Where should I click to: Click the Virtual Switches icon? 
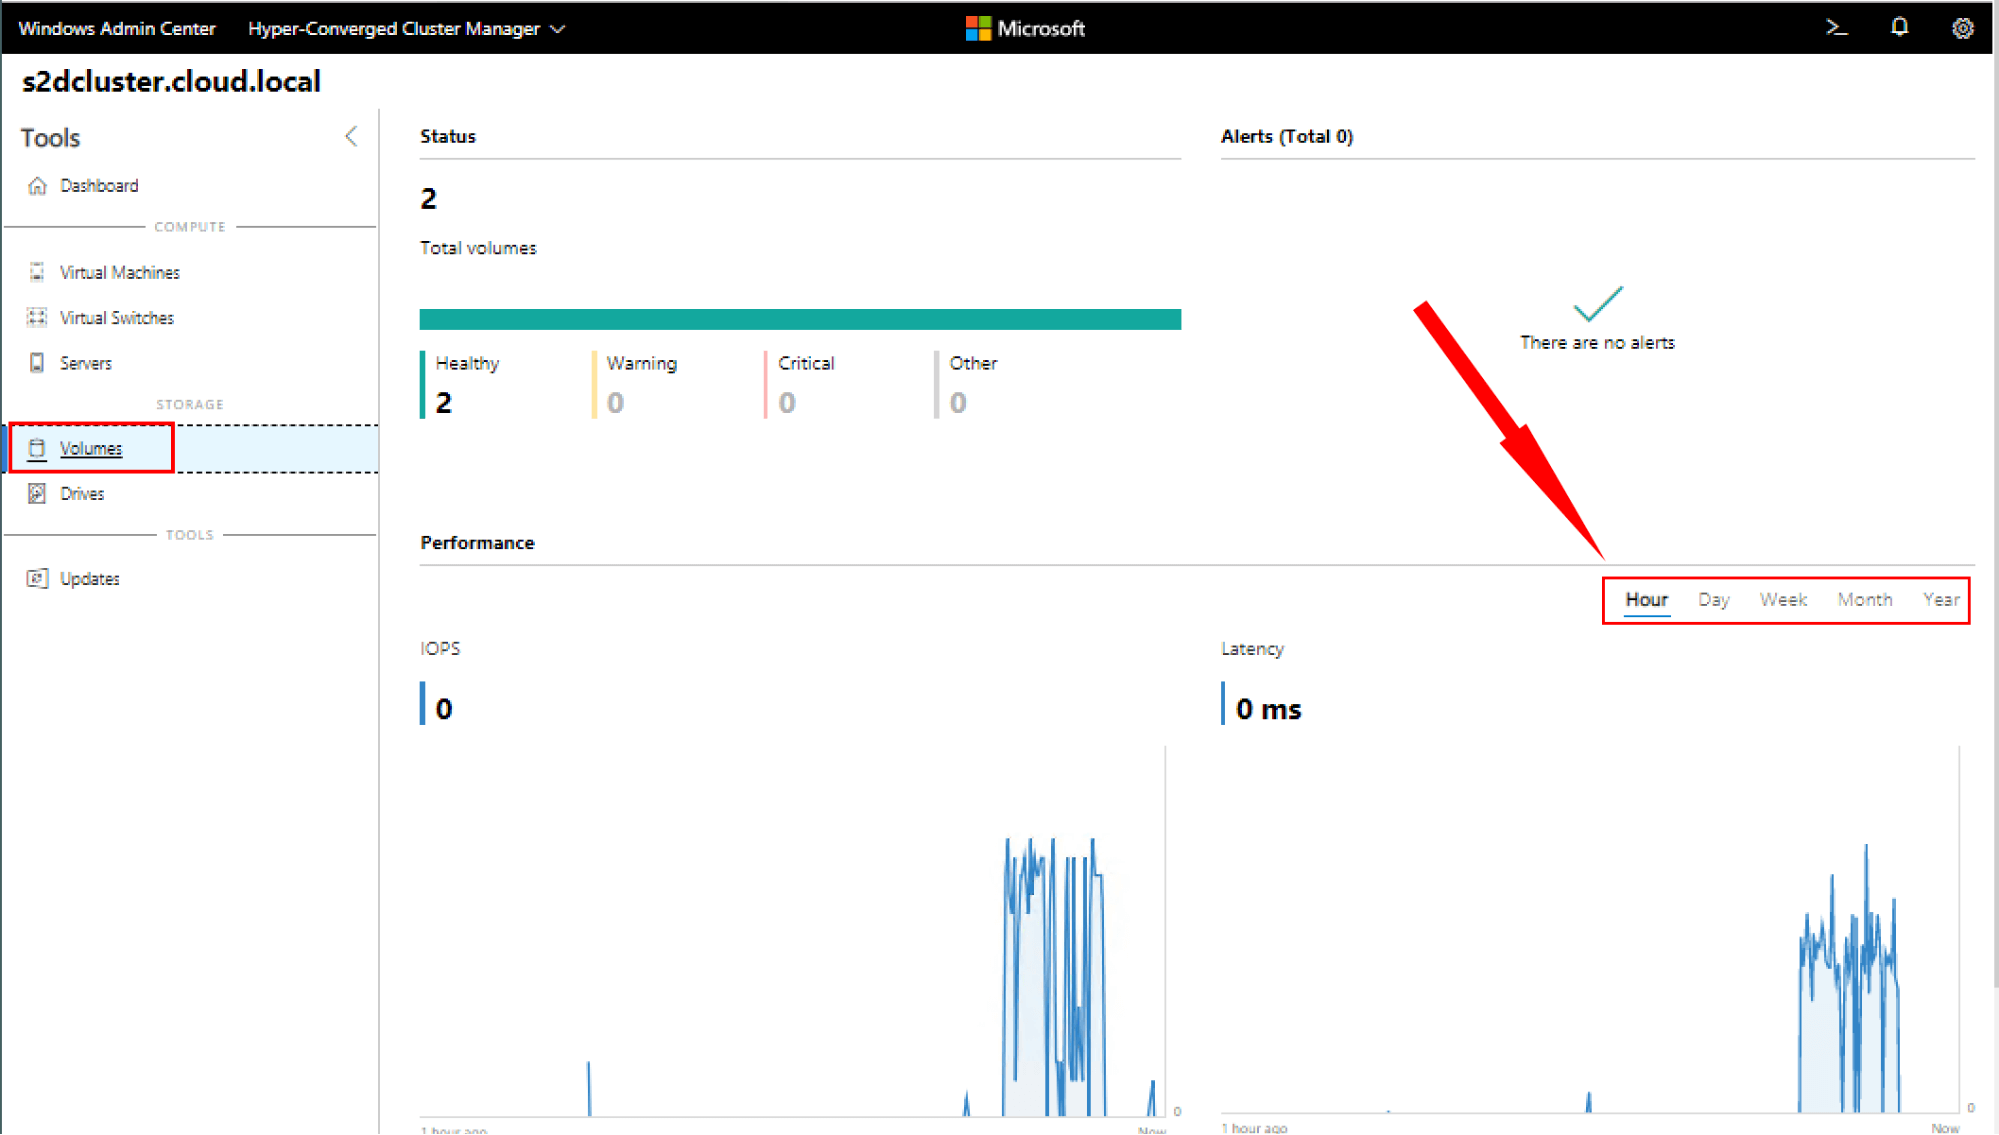pyautogui.click(x=40, y=317)
